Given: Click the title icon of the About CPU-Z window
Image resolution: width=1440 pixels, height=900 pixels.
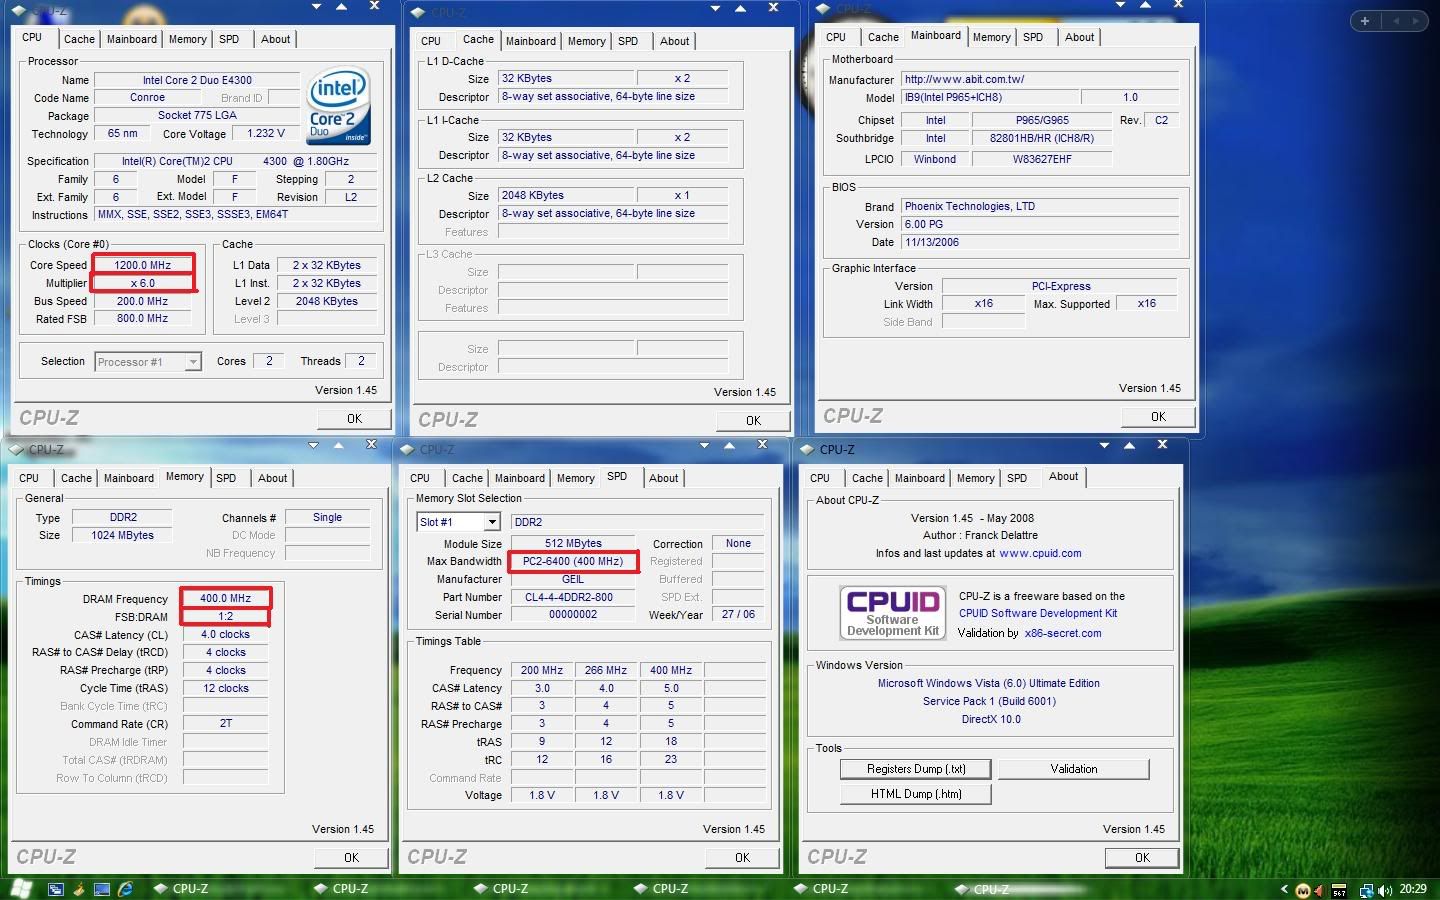Looking at the screenshot, I should (x=807, y=449).
